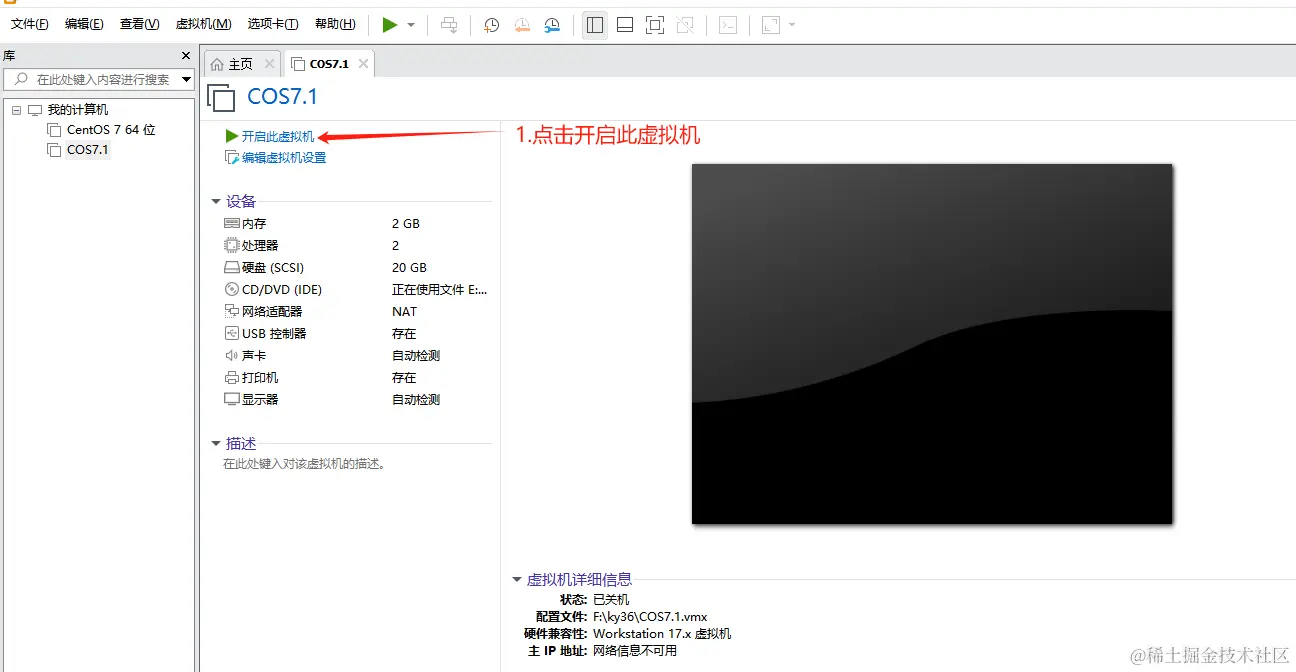The height and width of the screenshot is (672, 1296).
Task: Switch to the 主页 tab
Action: pyautogui.click(x=240, y=62)
